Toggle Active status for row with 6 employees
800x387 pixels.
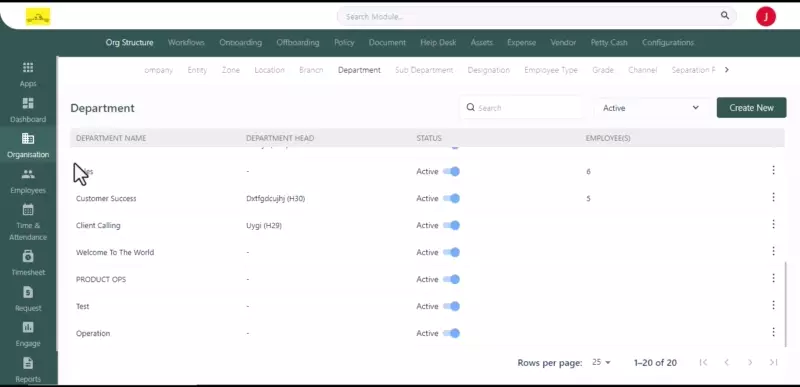(452, 171)
